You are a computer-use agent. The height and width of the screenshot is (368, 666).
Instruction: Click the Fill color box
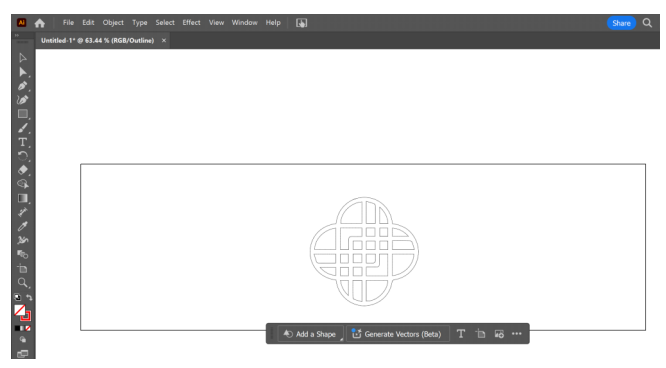point(20,310)
